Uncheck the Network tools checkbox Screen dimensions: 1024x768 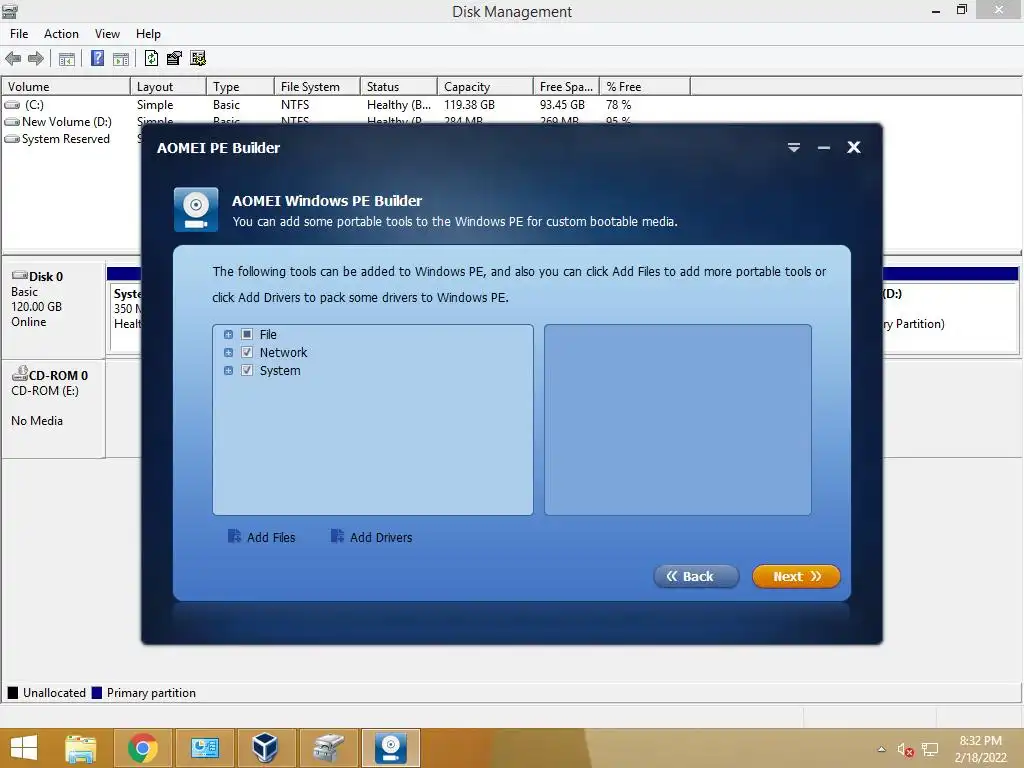point(247,353)
